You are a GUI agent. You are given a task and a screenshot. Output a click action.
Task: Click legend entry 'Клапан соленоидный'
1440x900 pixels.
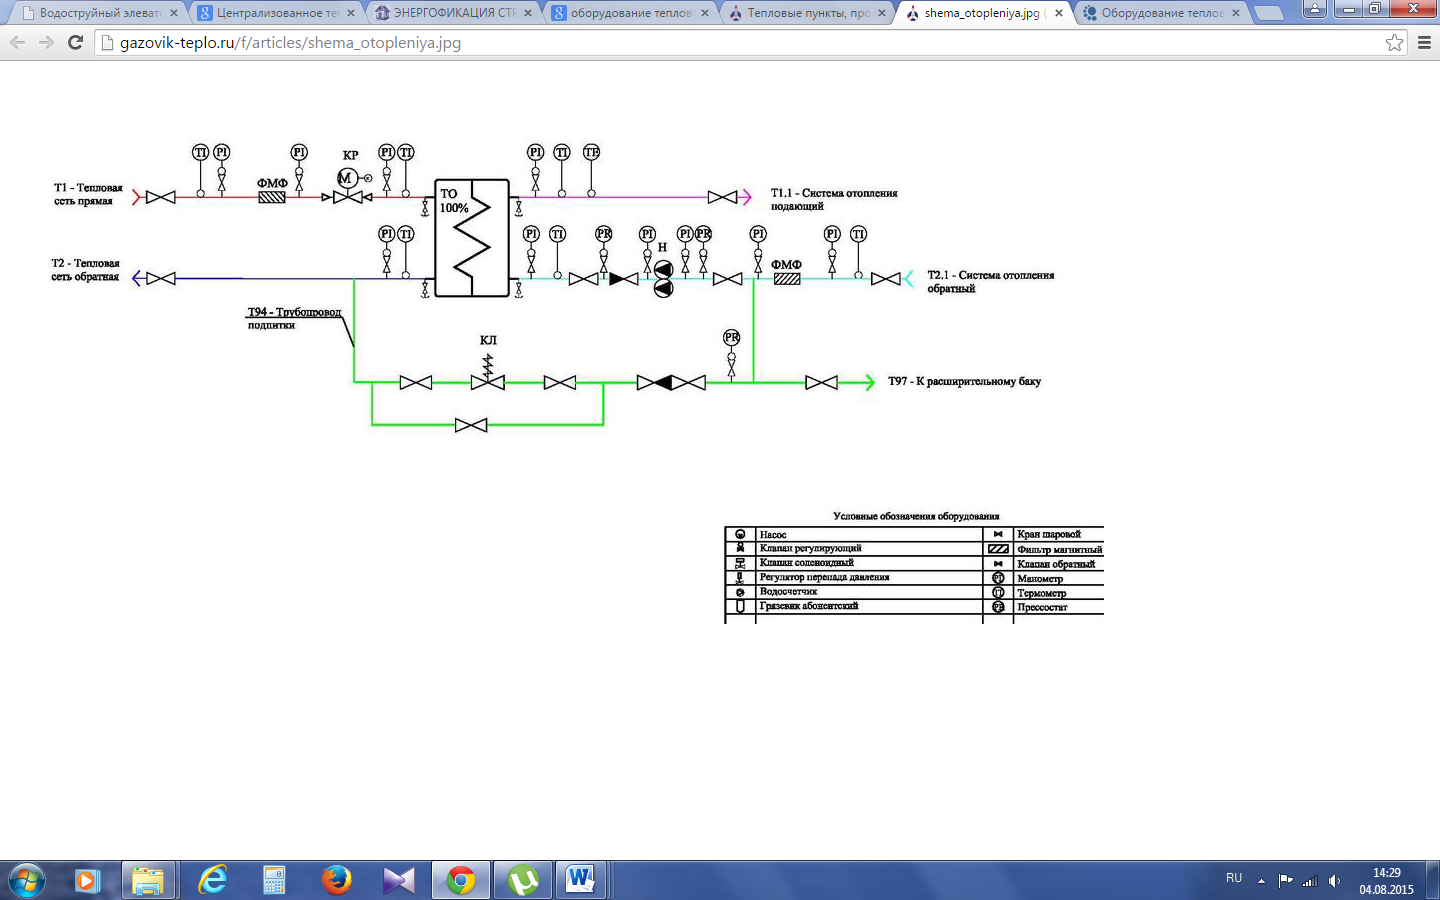click(806, 563)
